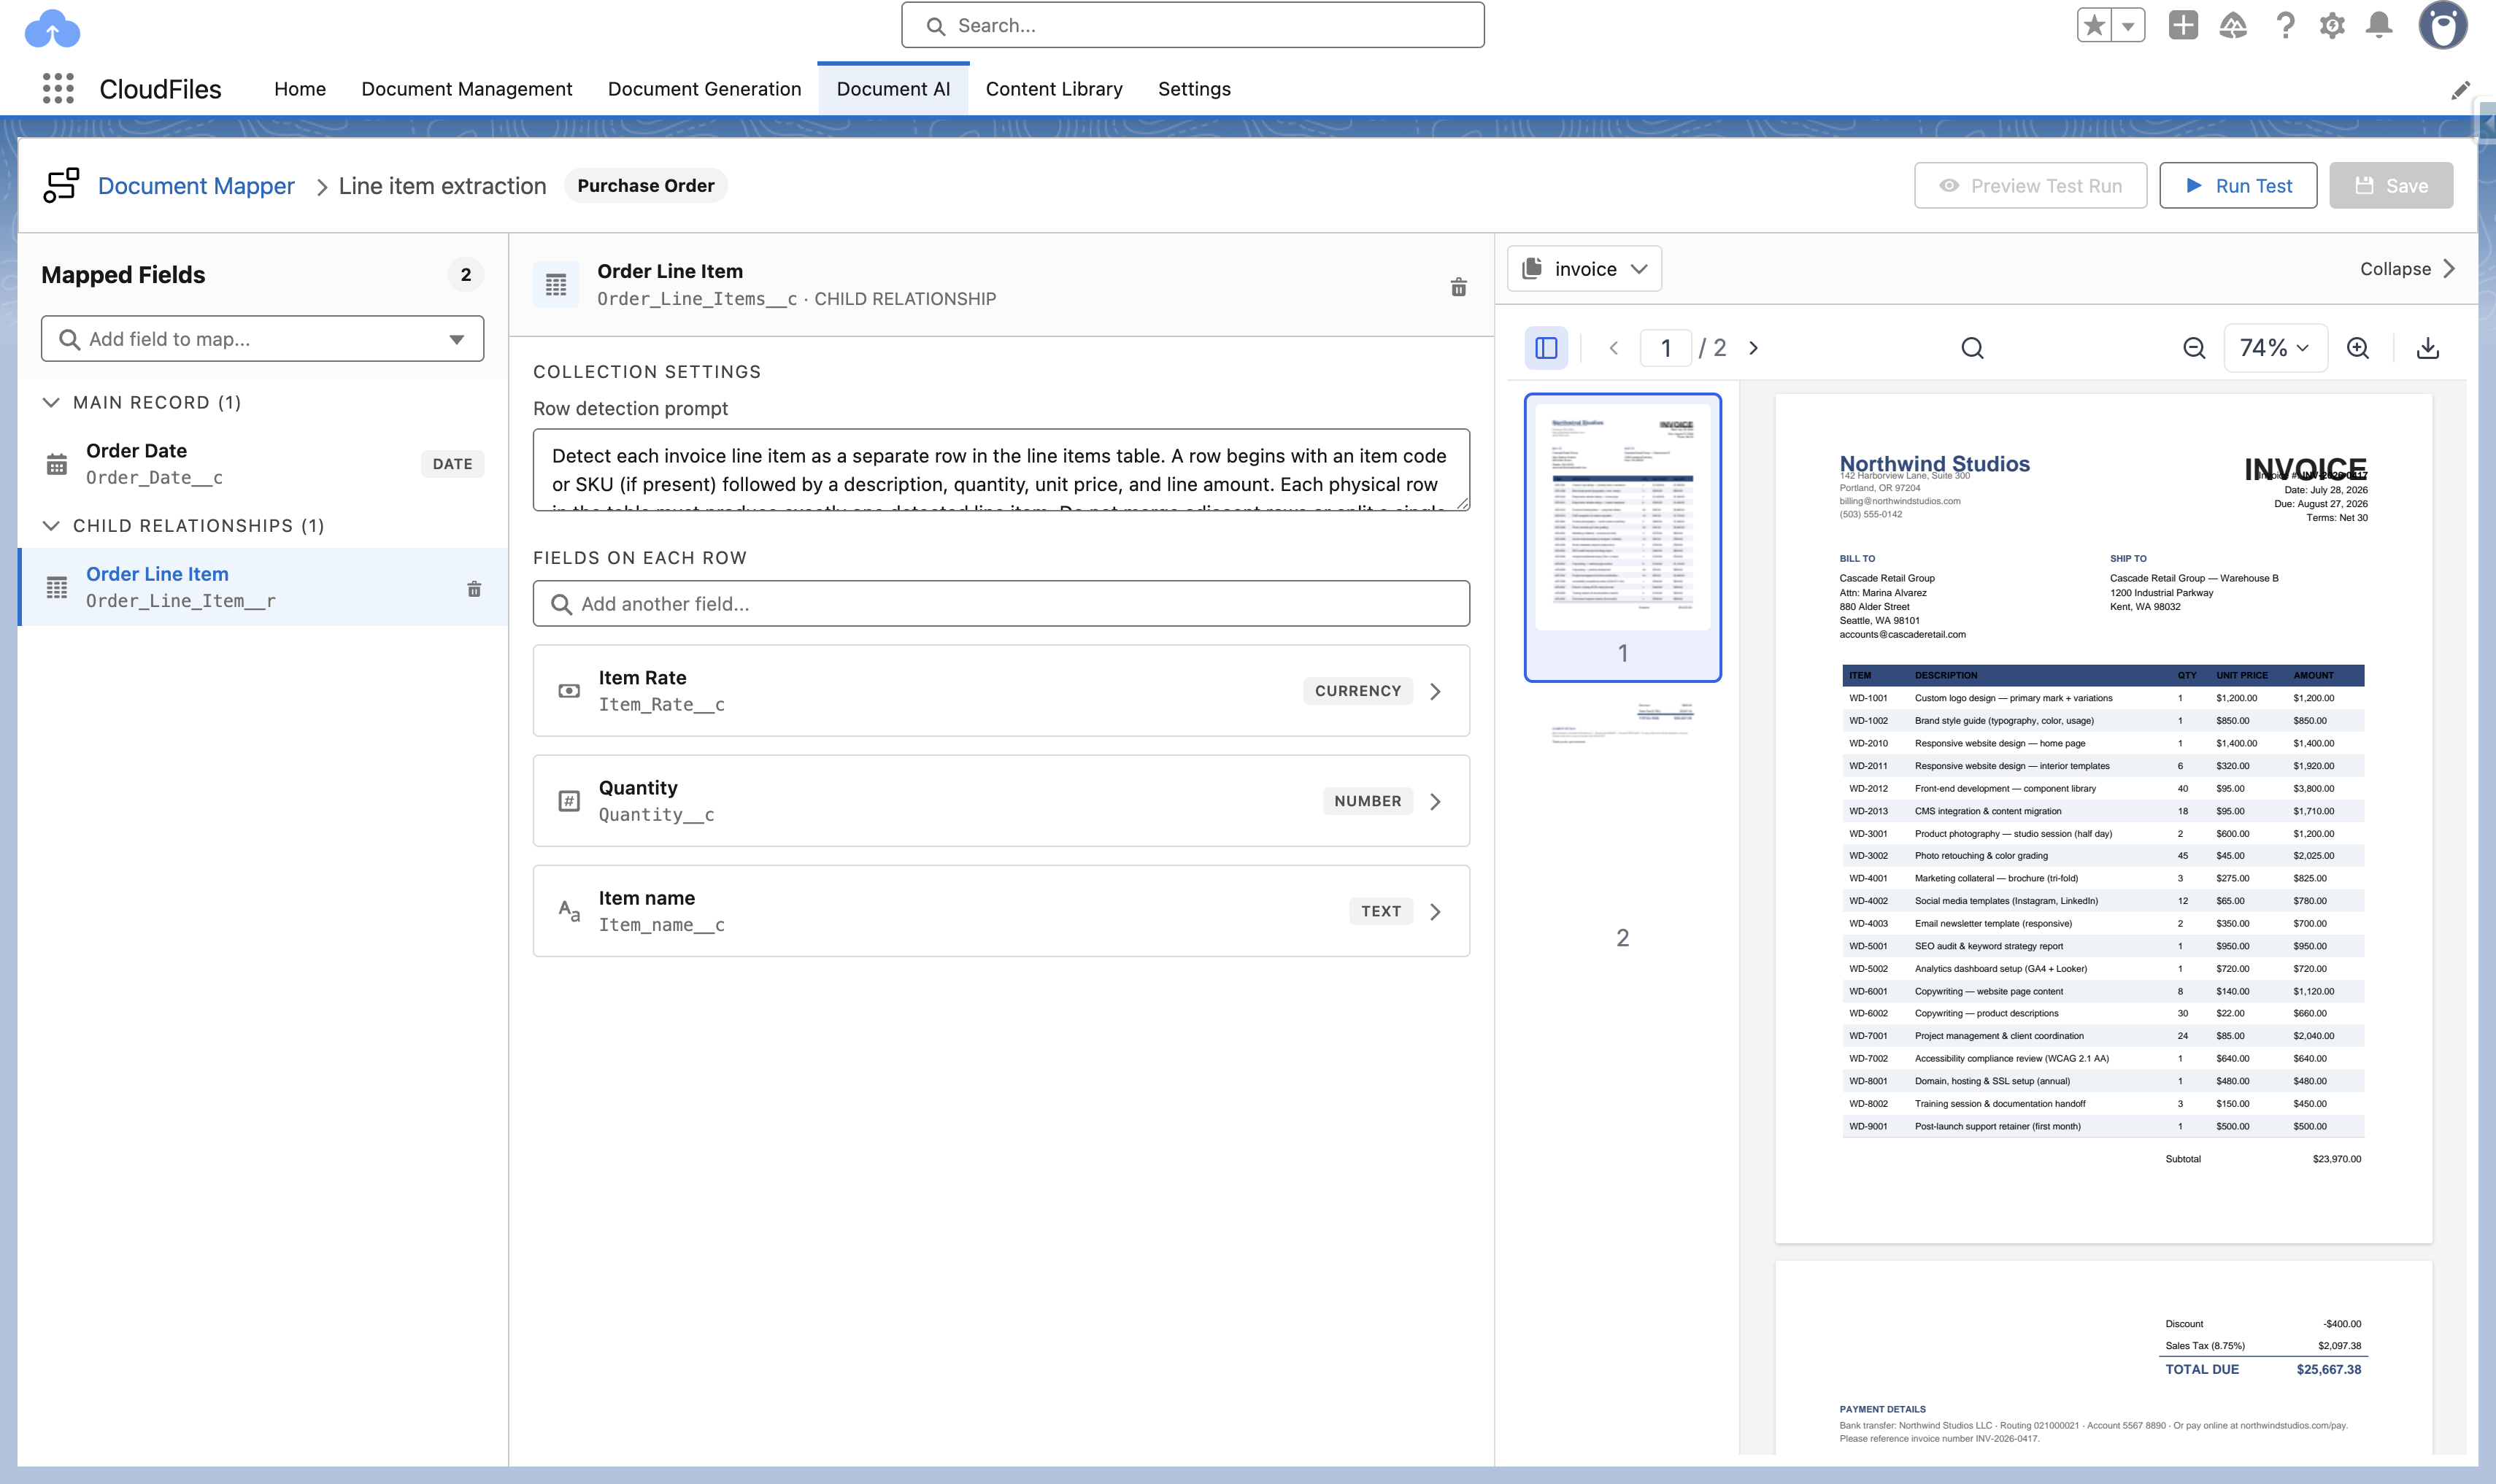Select Order Line Item in sidebar
Image resolution: width=2496 pixels, height=1484 pixels.
[x=263, y=587]
